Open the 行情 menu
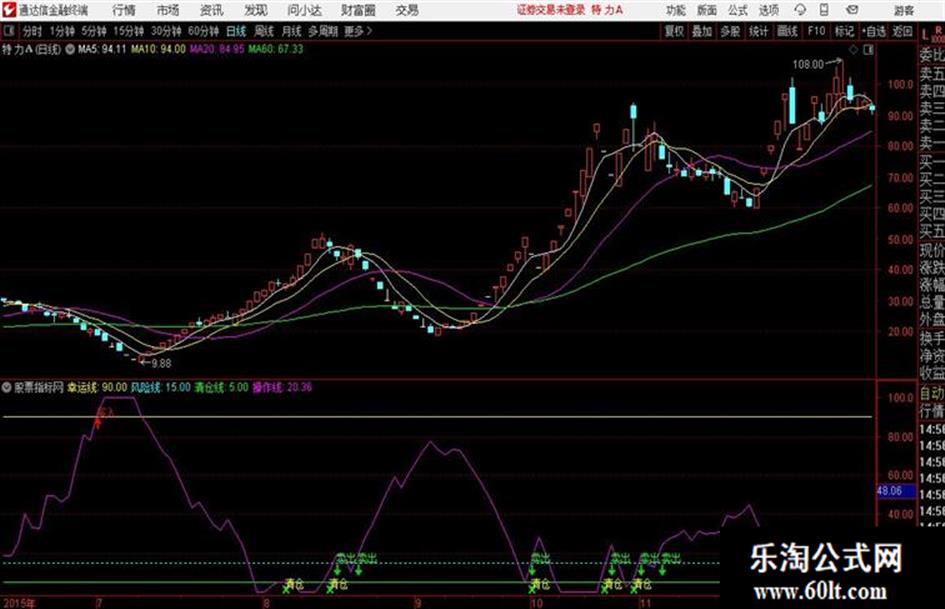945x609 pixels. pyautogui.click(x=124, y=10)
